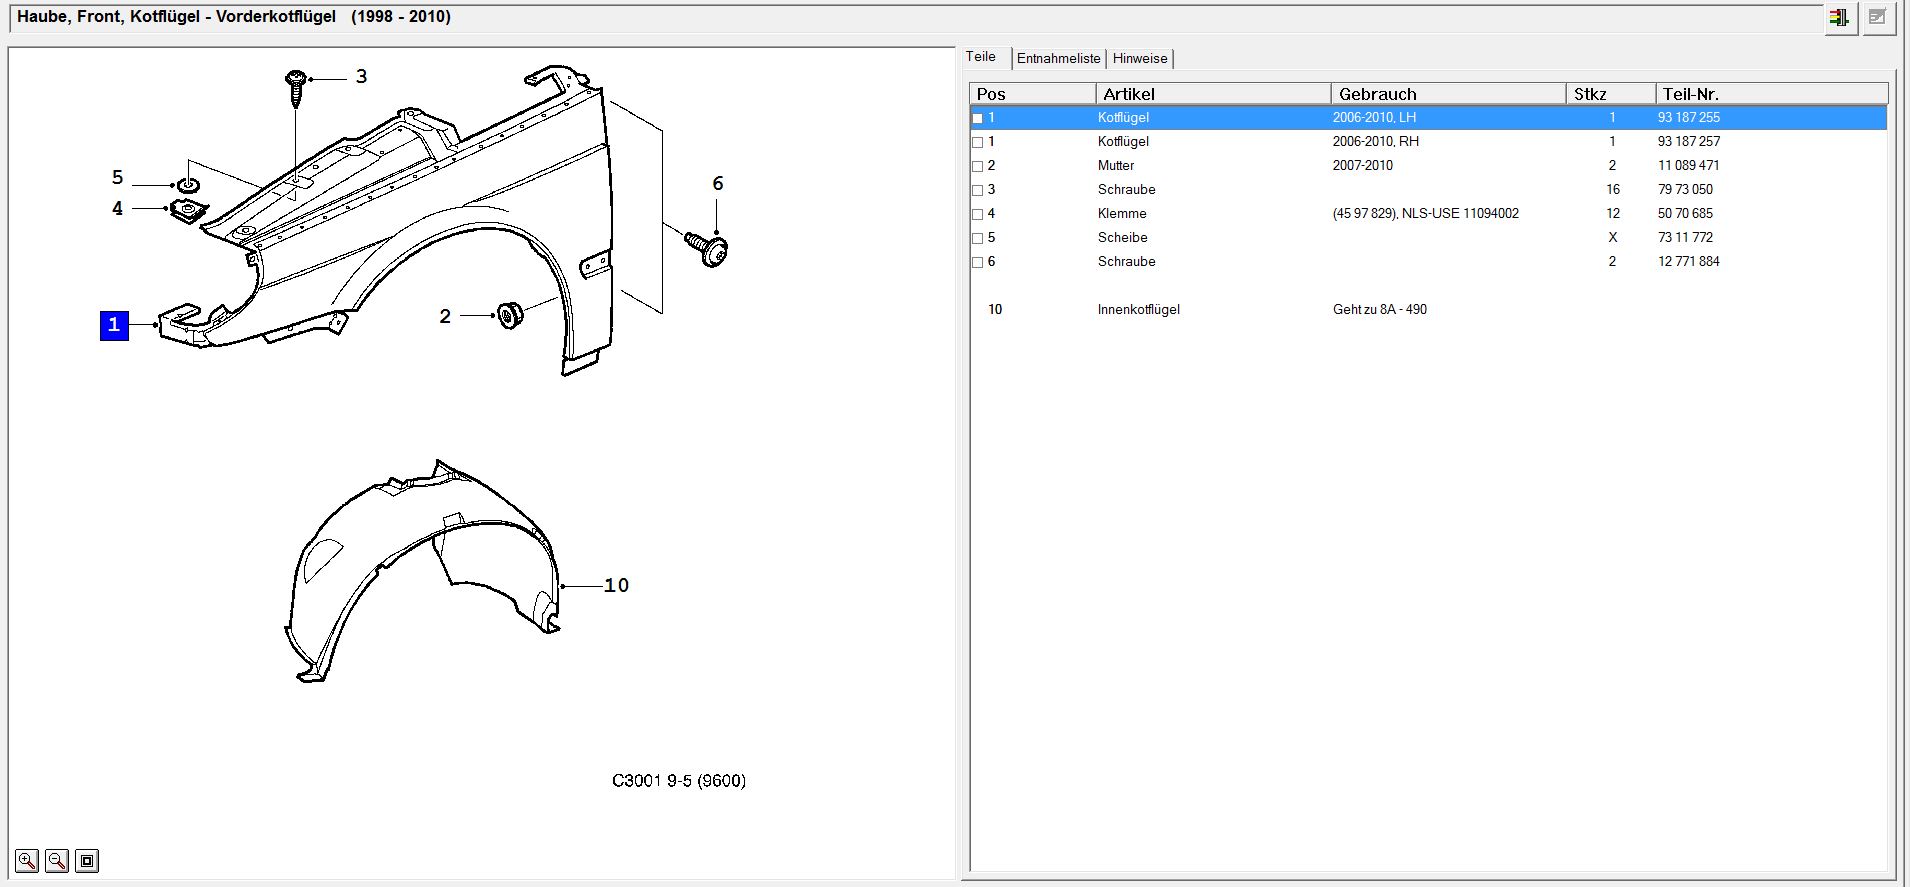This screenshot has height=887, width=1911.
Task: Tick the checkbox for Schraube 12 771 884
Action: [x=978, y=262]
